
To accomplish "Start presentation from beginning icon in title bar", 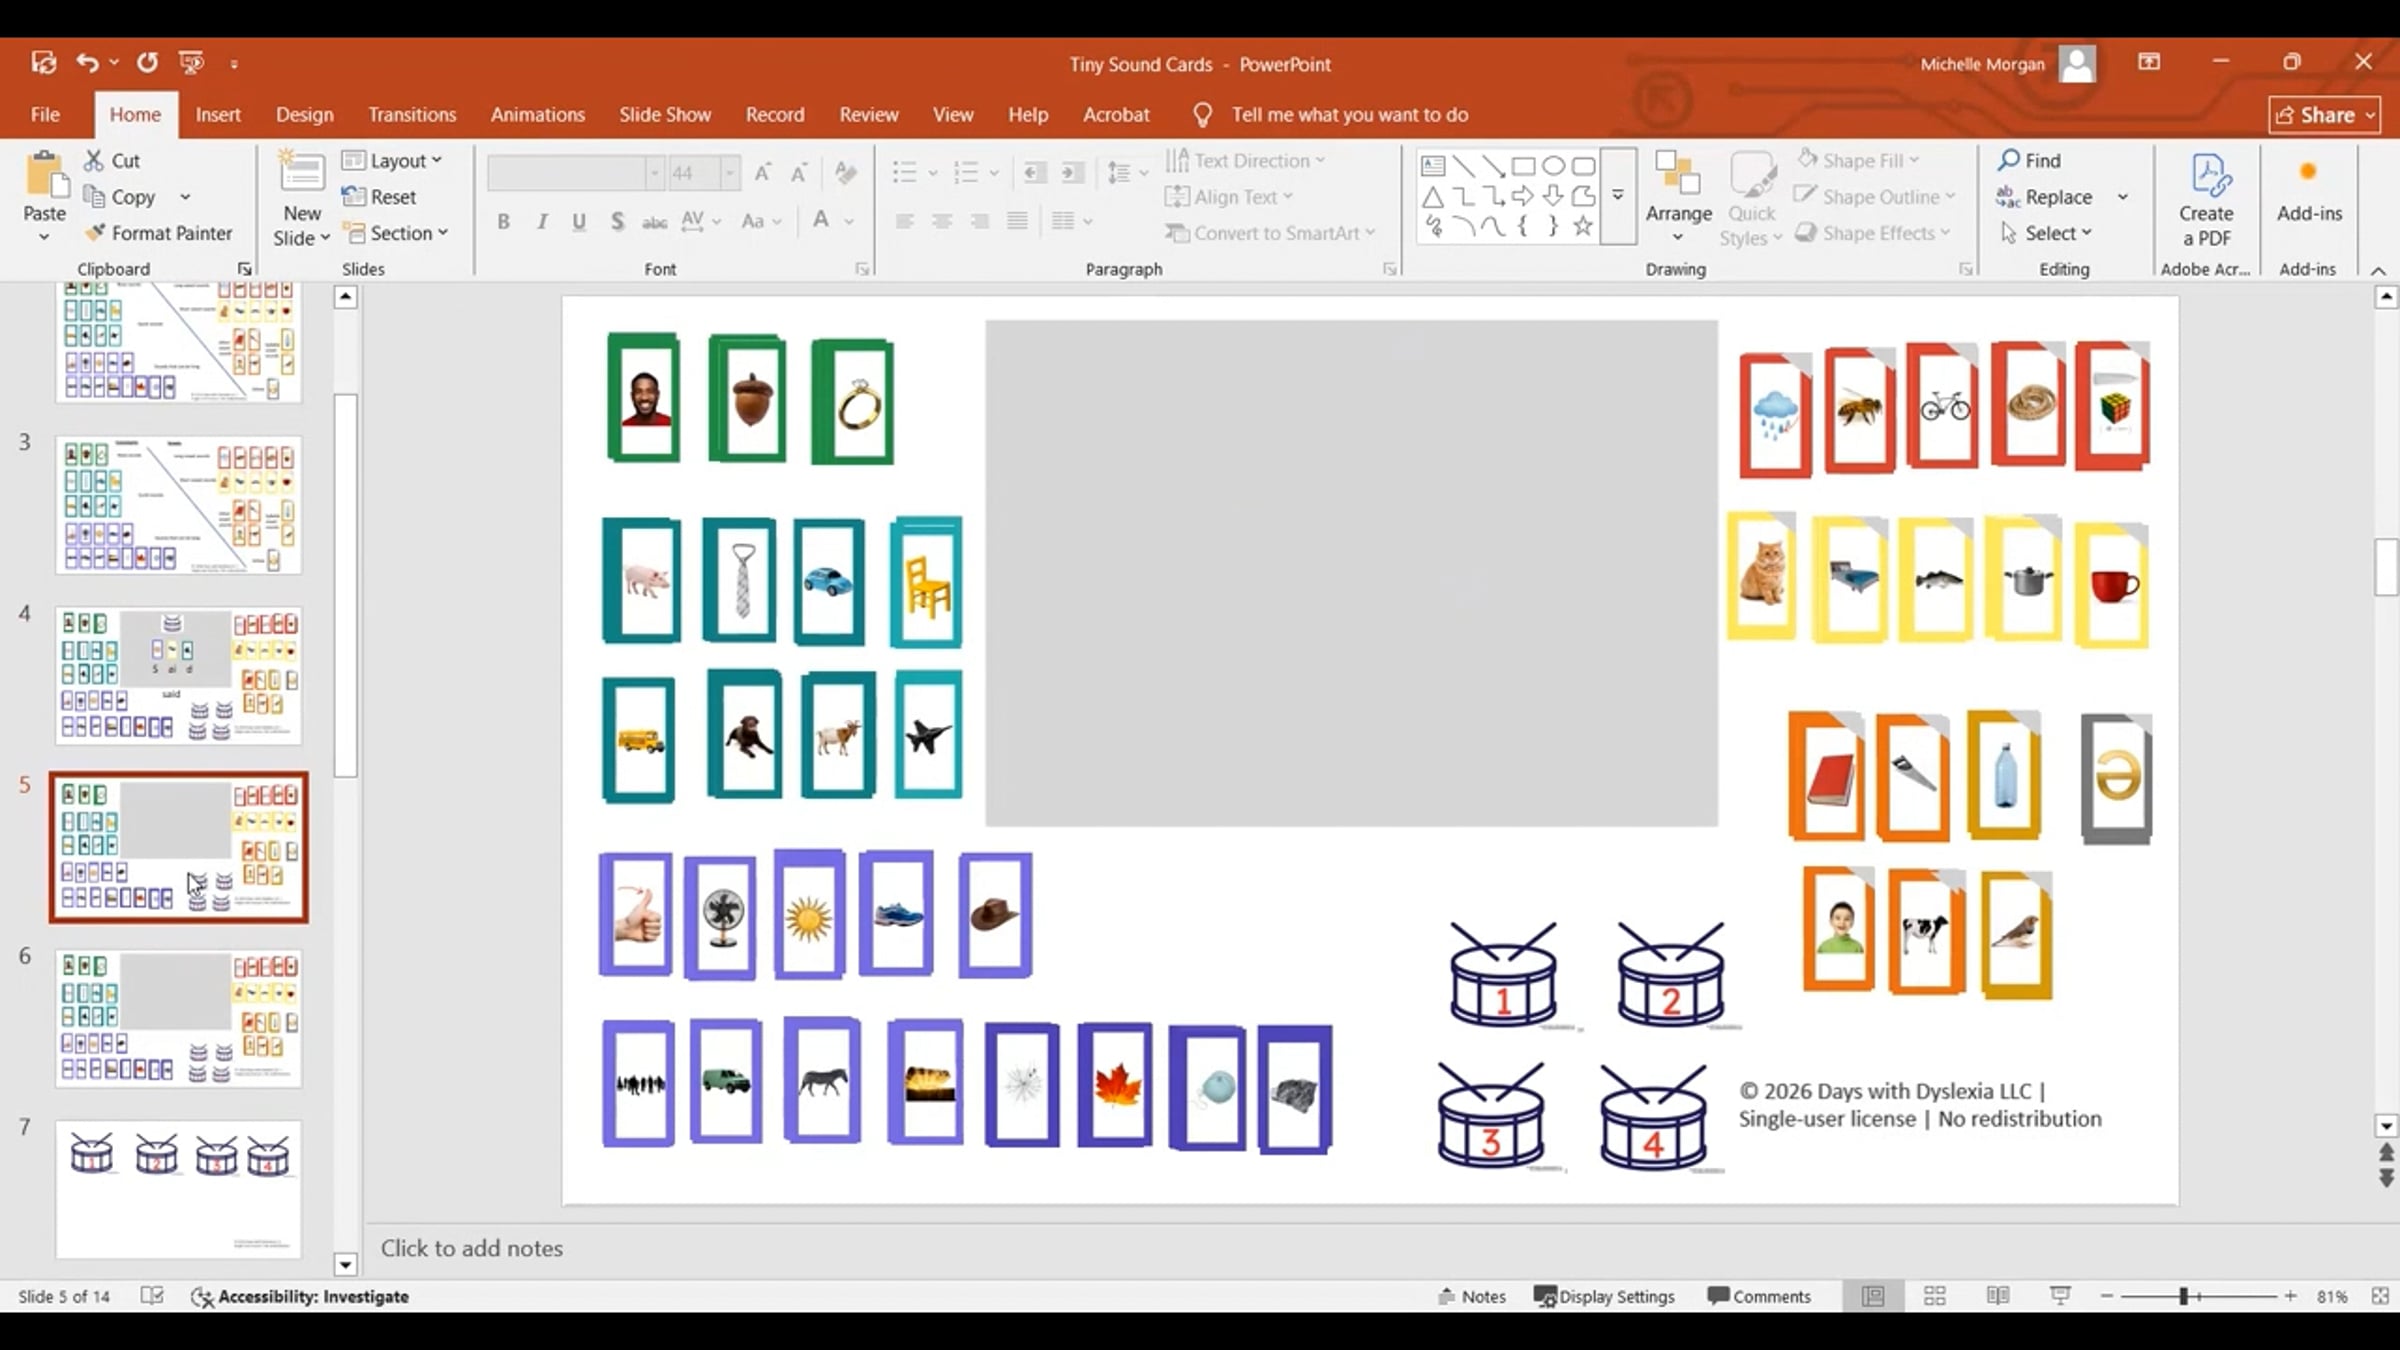I will click(x=191, y=63).
